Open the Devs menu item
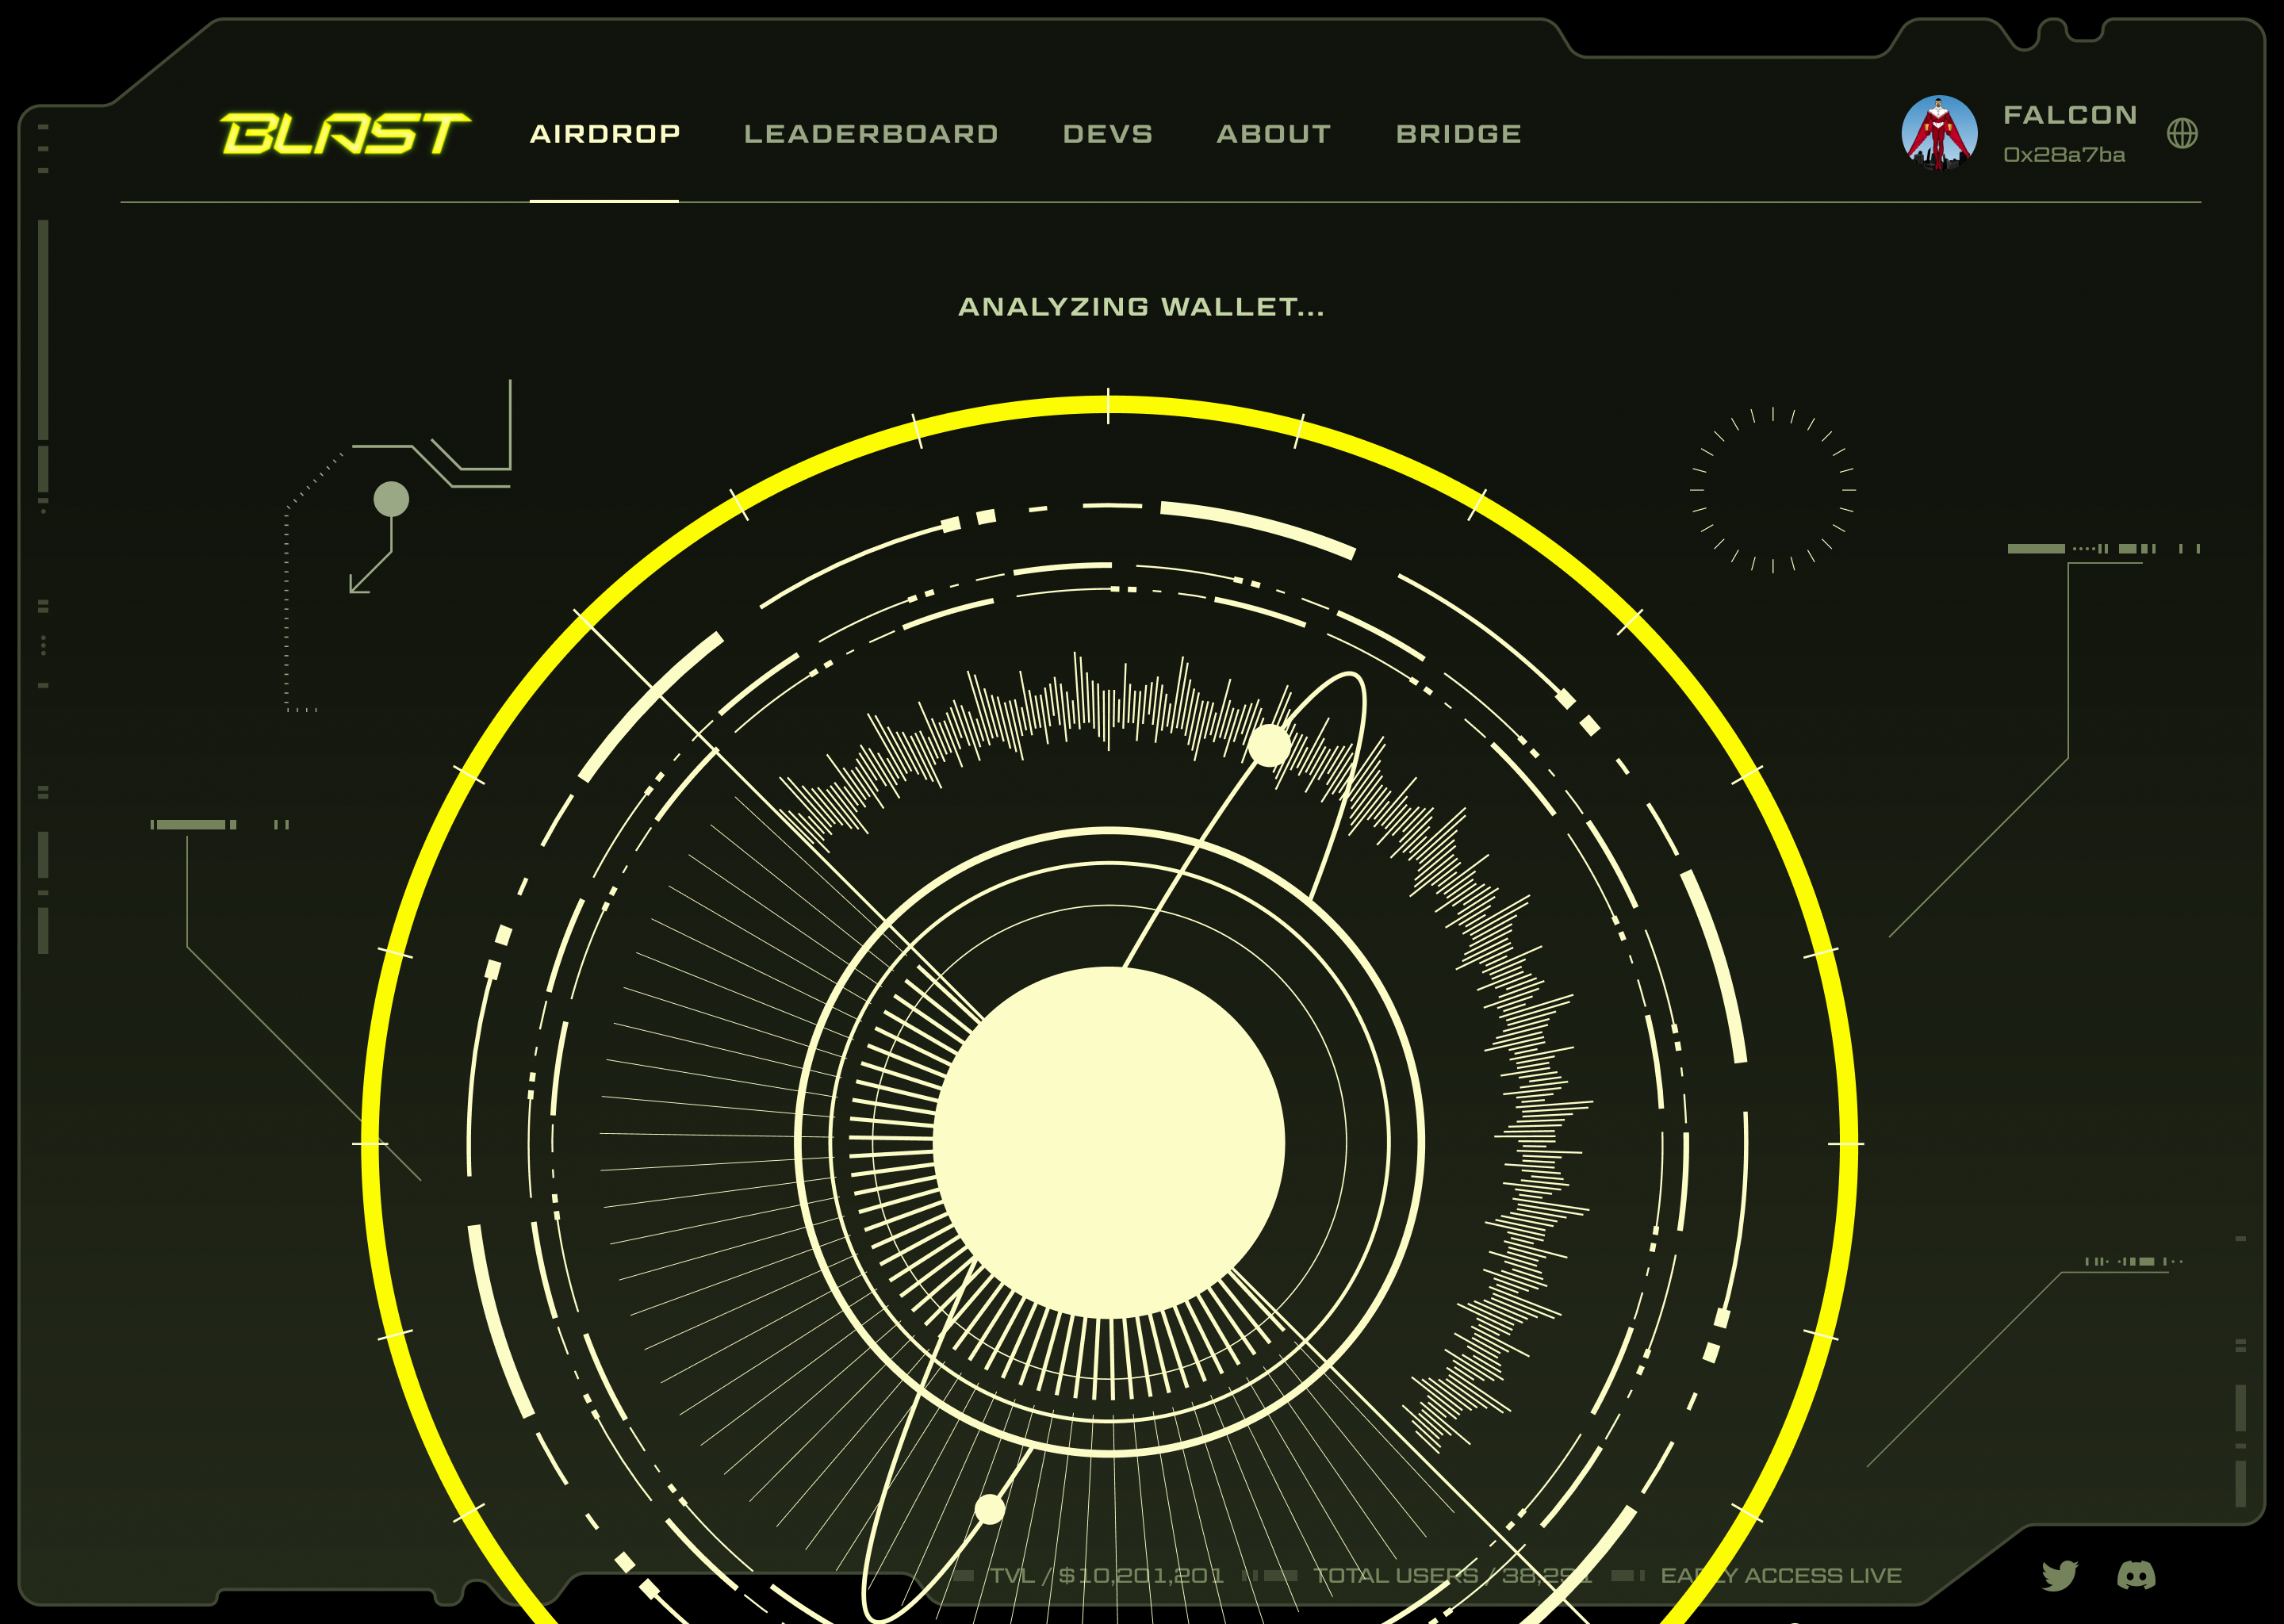Image resolution: width=2284 pixels, height=1624 pixels. click(1108, 134)
